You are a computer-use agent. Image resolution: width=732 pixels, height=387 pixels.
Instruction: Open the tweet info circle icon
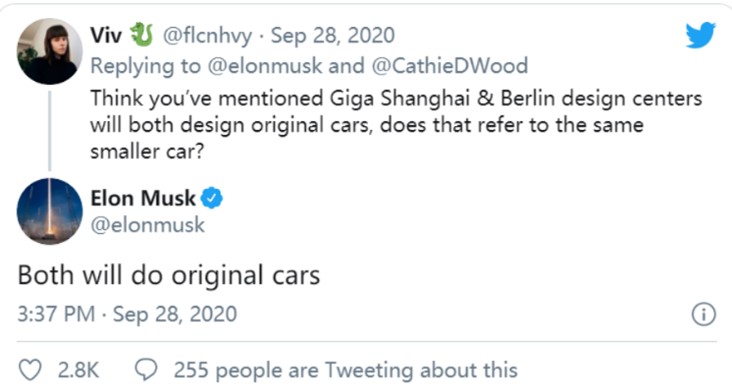click(703, 314)
